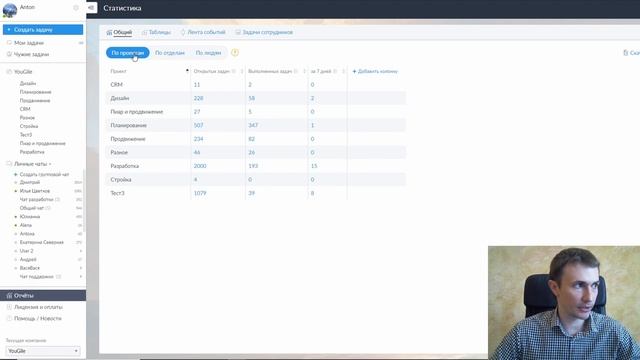Open settings gear next to Anton

tap(76, 7)
